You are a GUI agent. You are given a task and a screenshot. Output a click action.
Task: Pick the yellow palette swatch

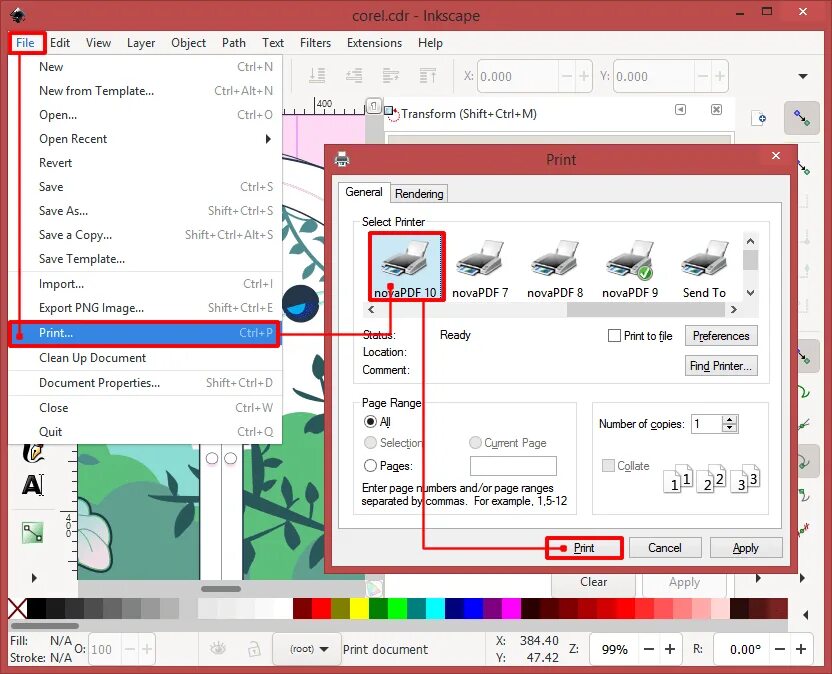click(359, 609)
